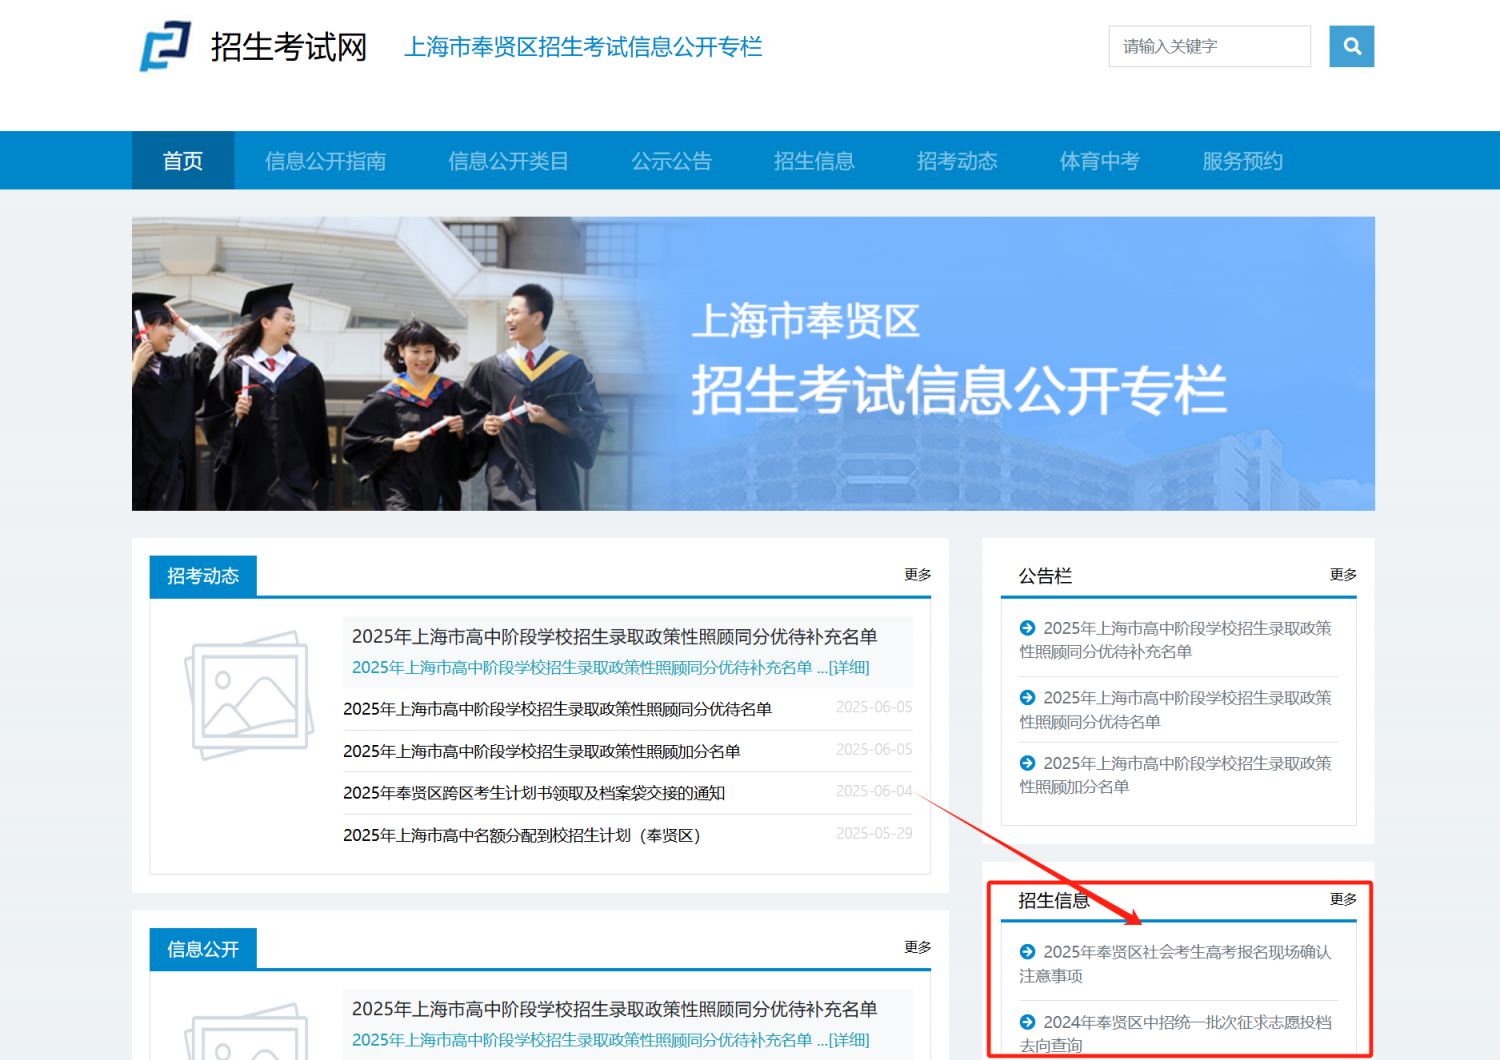Click the 招生考试网 site logo icon

coord(165,46)
